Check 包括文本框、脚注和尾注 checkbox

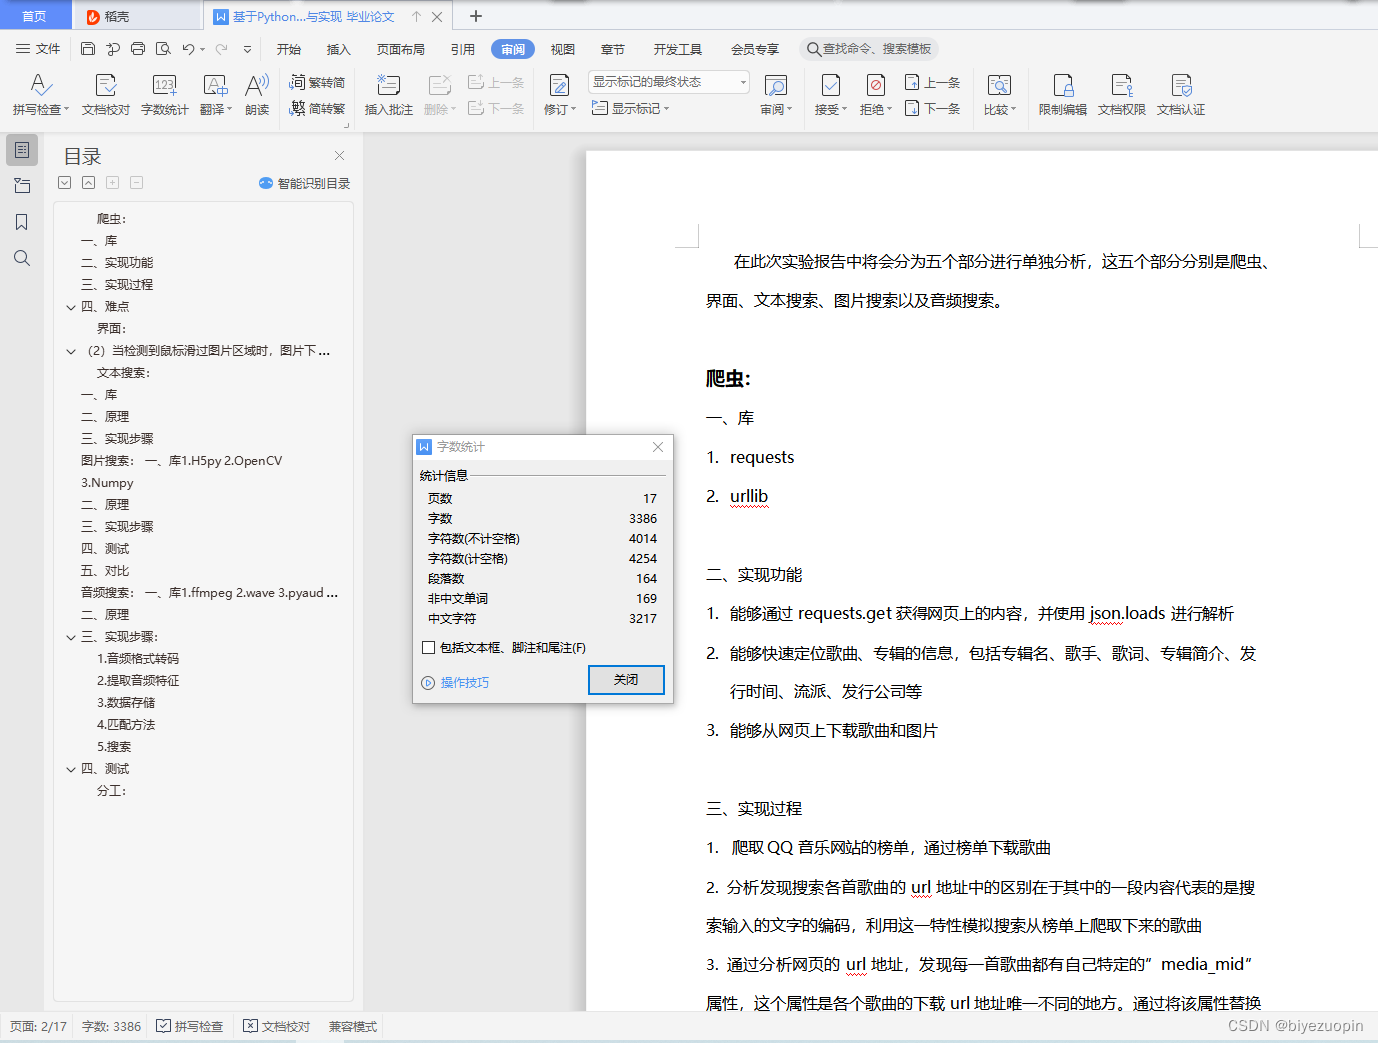pyautogui.click(x=428, y=648)
